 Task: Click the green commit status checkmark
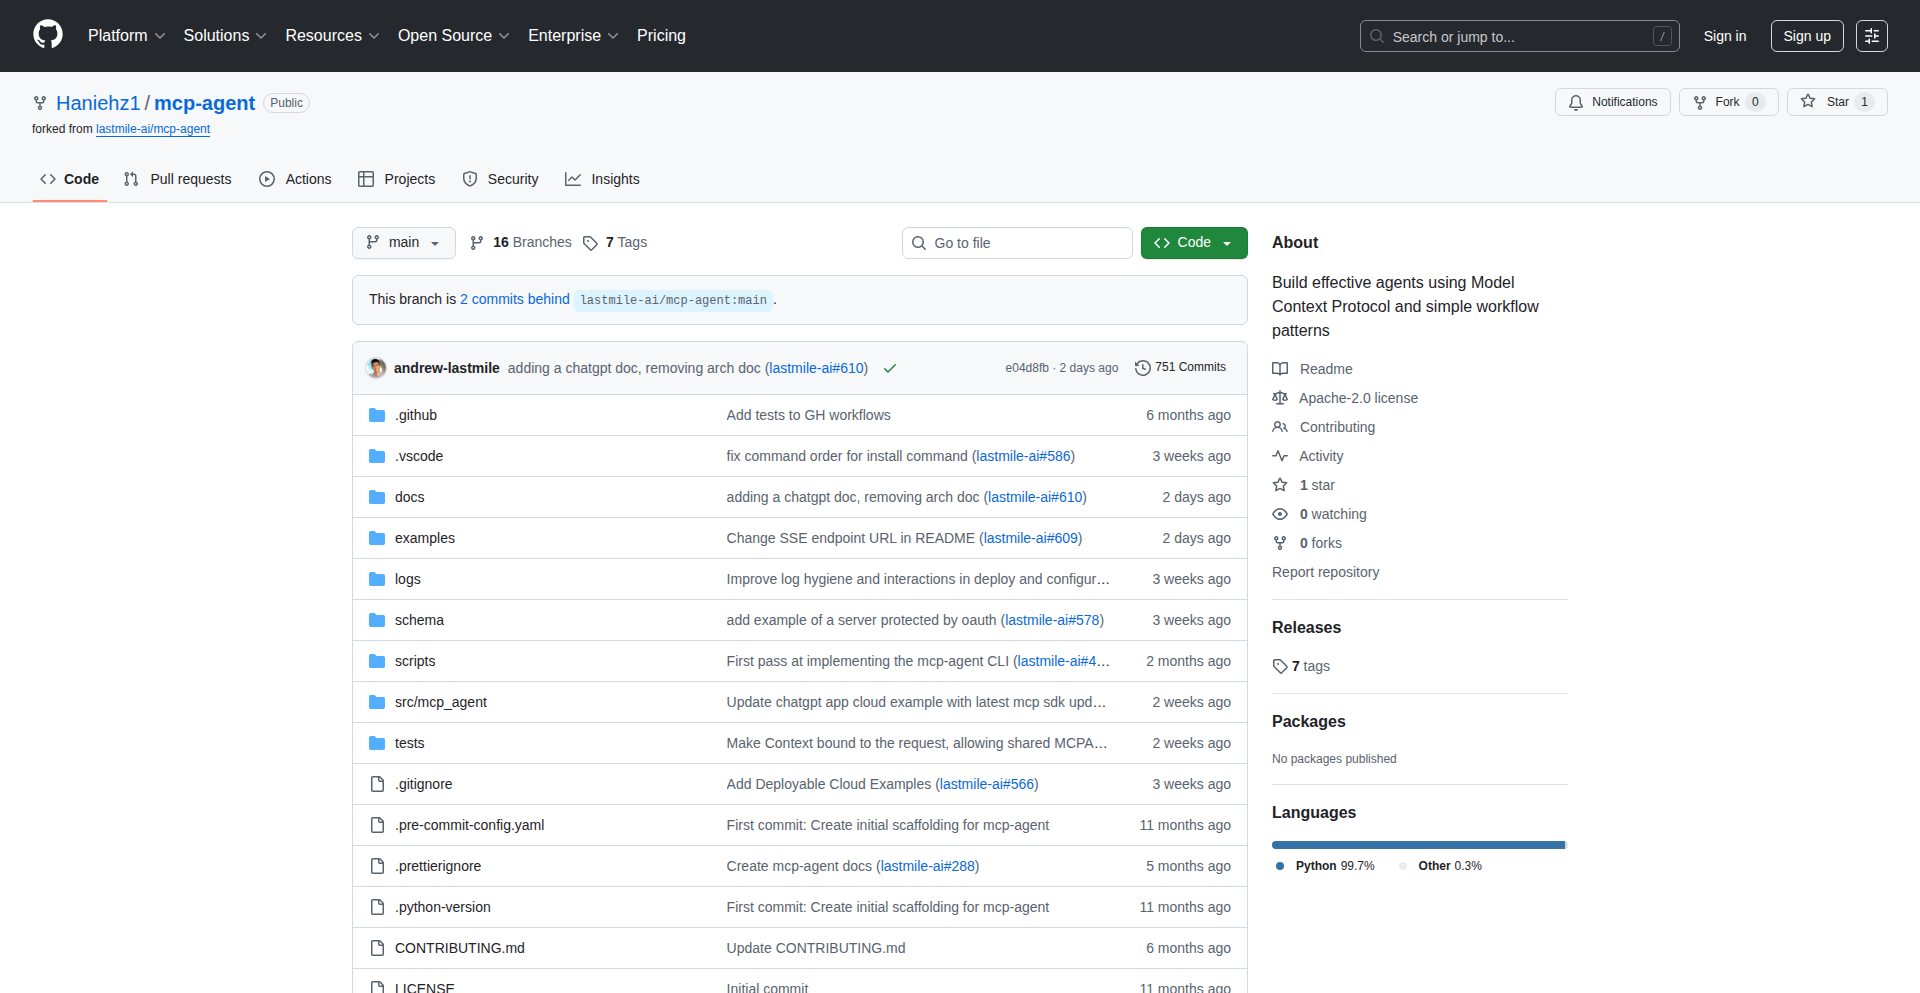(889, 368)
